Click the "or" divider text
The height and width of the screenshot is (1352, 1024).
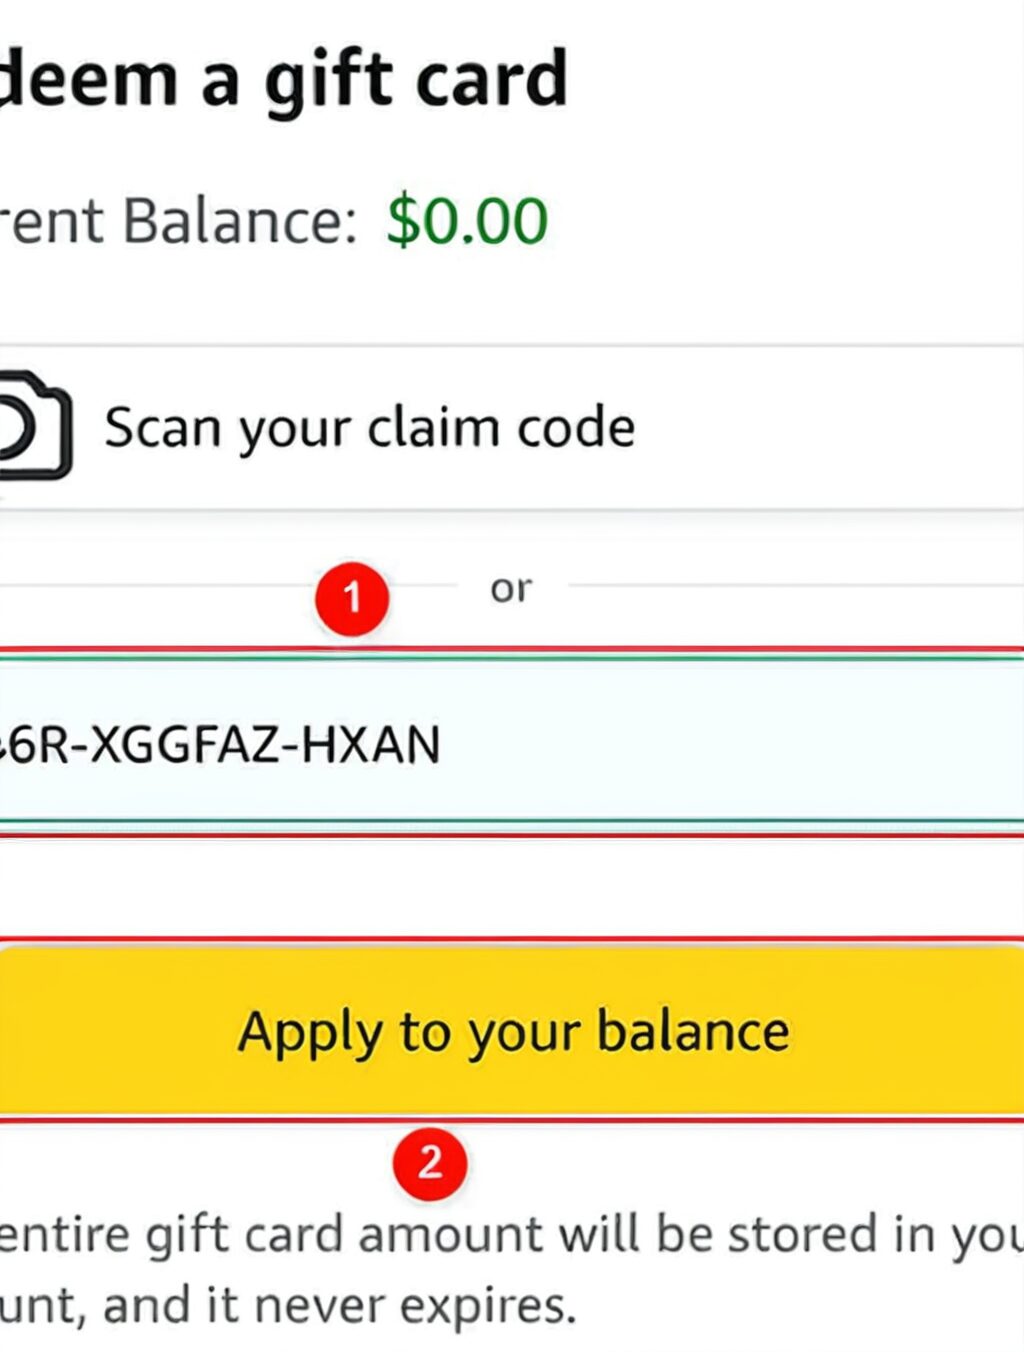click(511, 589)
